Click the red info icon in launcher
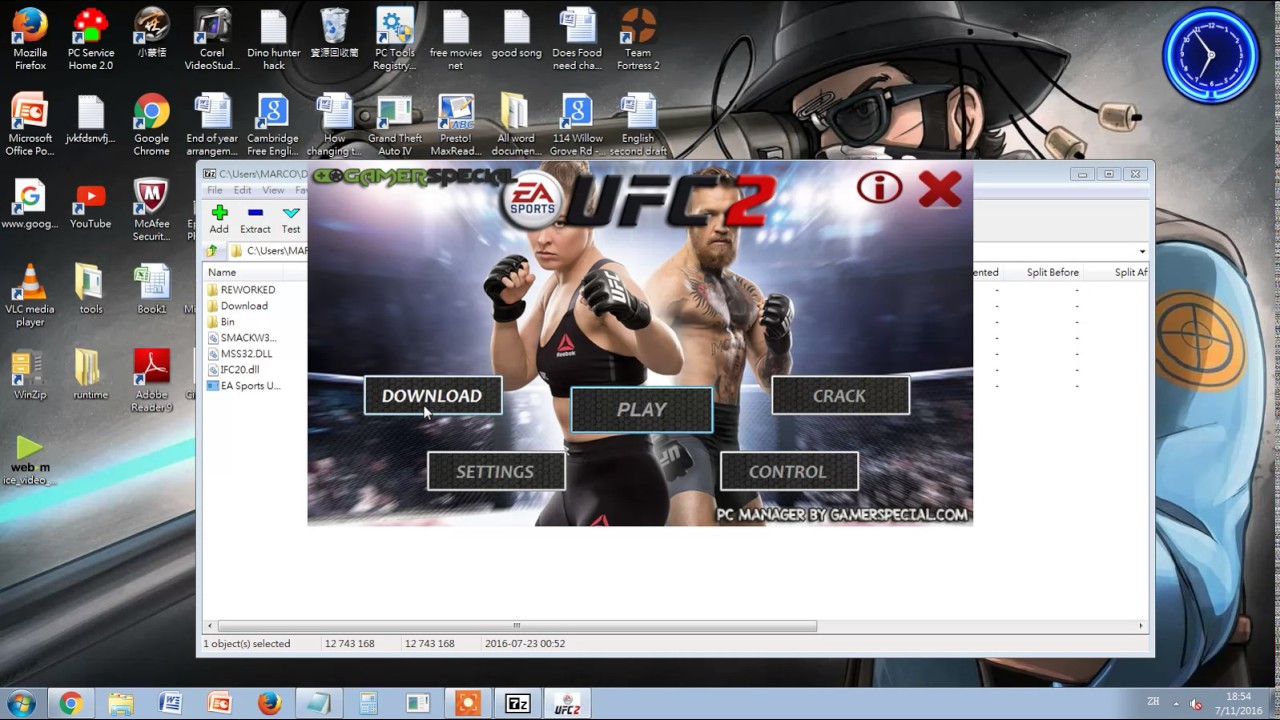Viewport: 1280px width, 720px height. click(880, 187)
